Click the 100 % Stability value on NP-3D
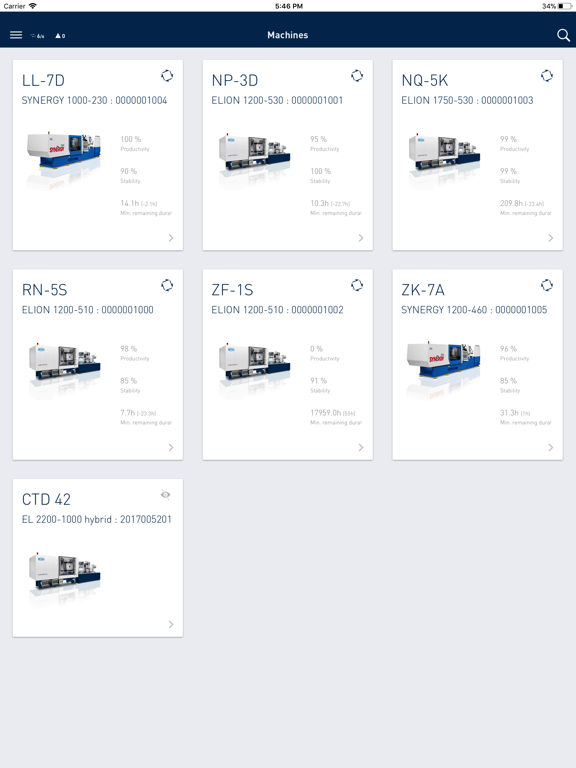Image resolution: width=576 pixels, height=768 pixels. [321, 171]
